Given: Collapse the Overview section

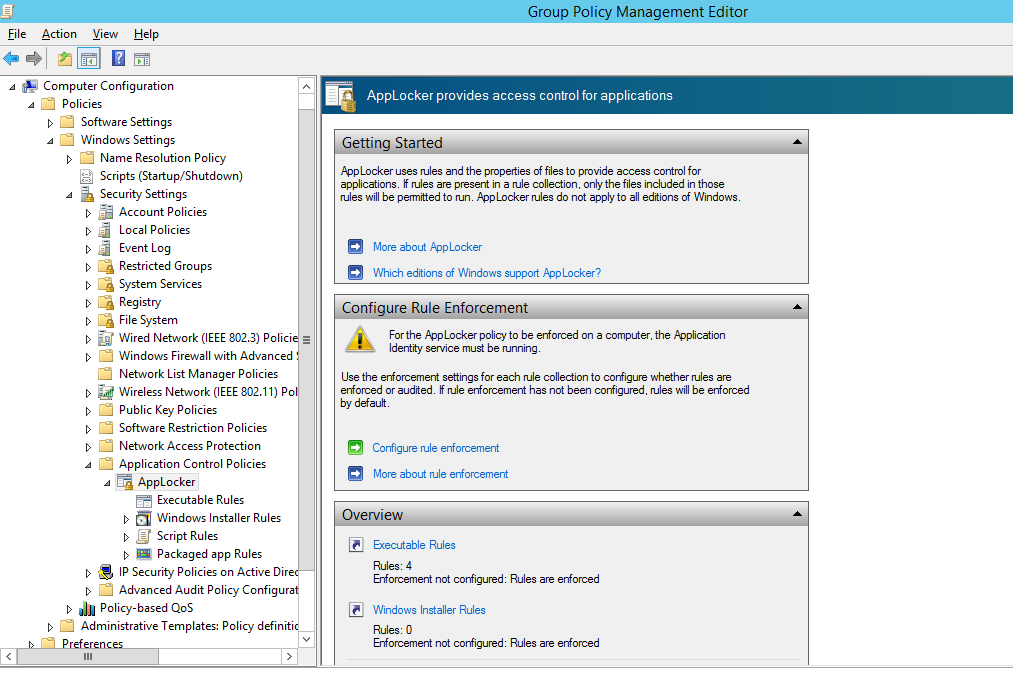Looking at the screenshot, I should [x=797, y=514].
